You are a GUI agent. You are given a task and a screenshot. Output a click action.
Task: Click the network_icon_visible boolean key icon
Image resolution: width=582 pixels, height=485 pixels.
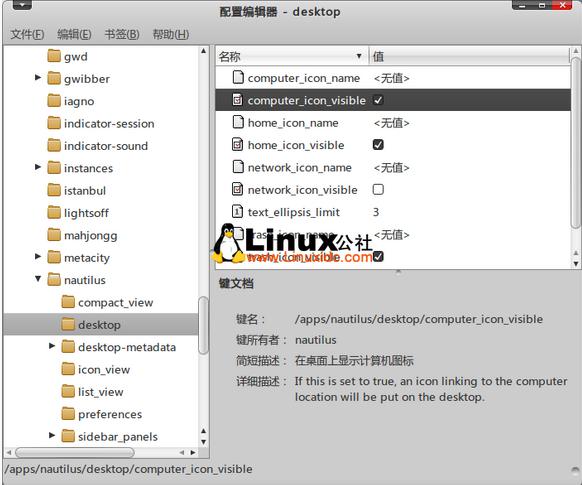pos(238,189)
